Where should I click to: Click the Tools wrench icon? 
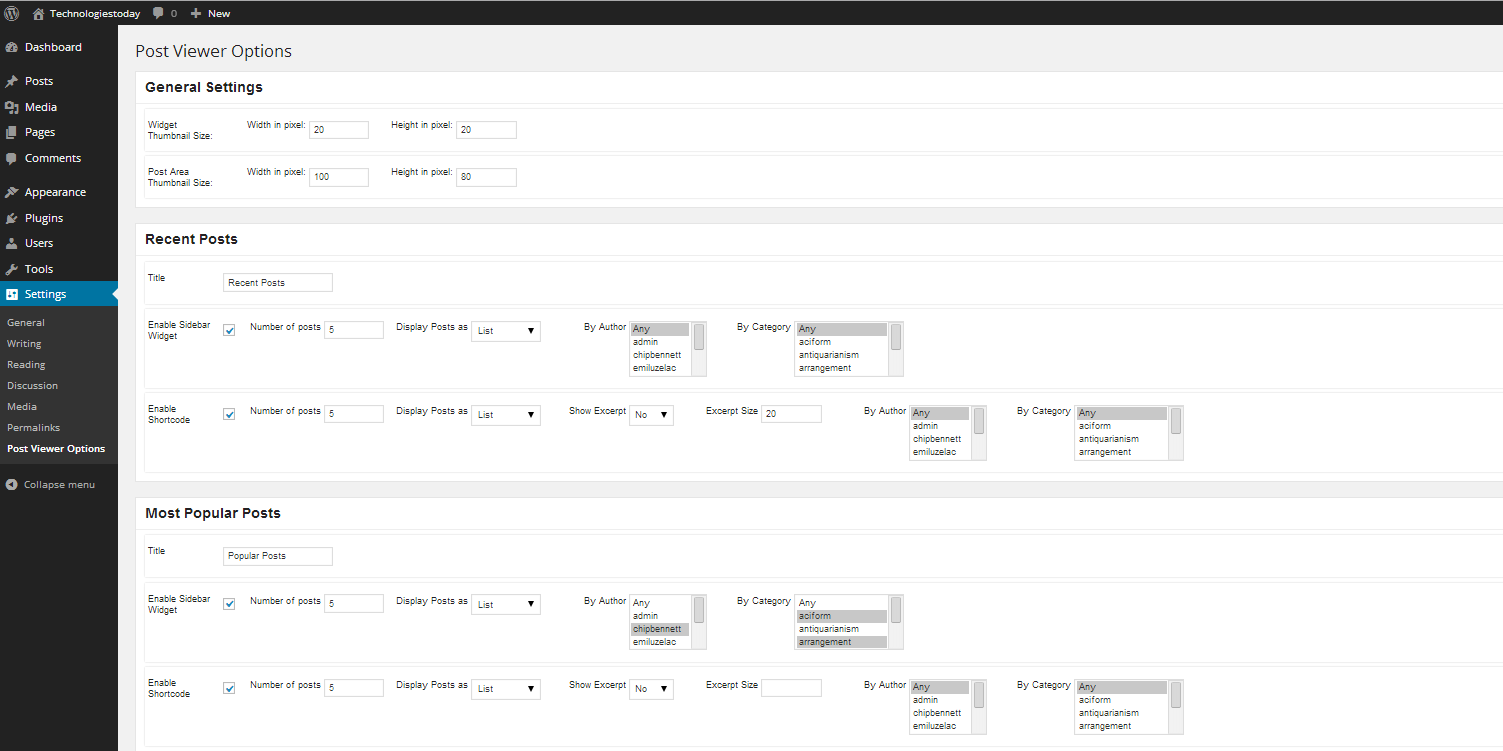point(11,269)
